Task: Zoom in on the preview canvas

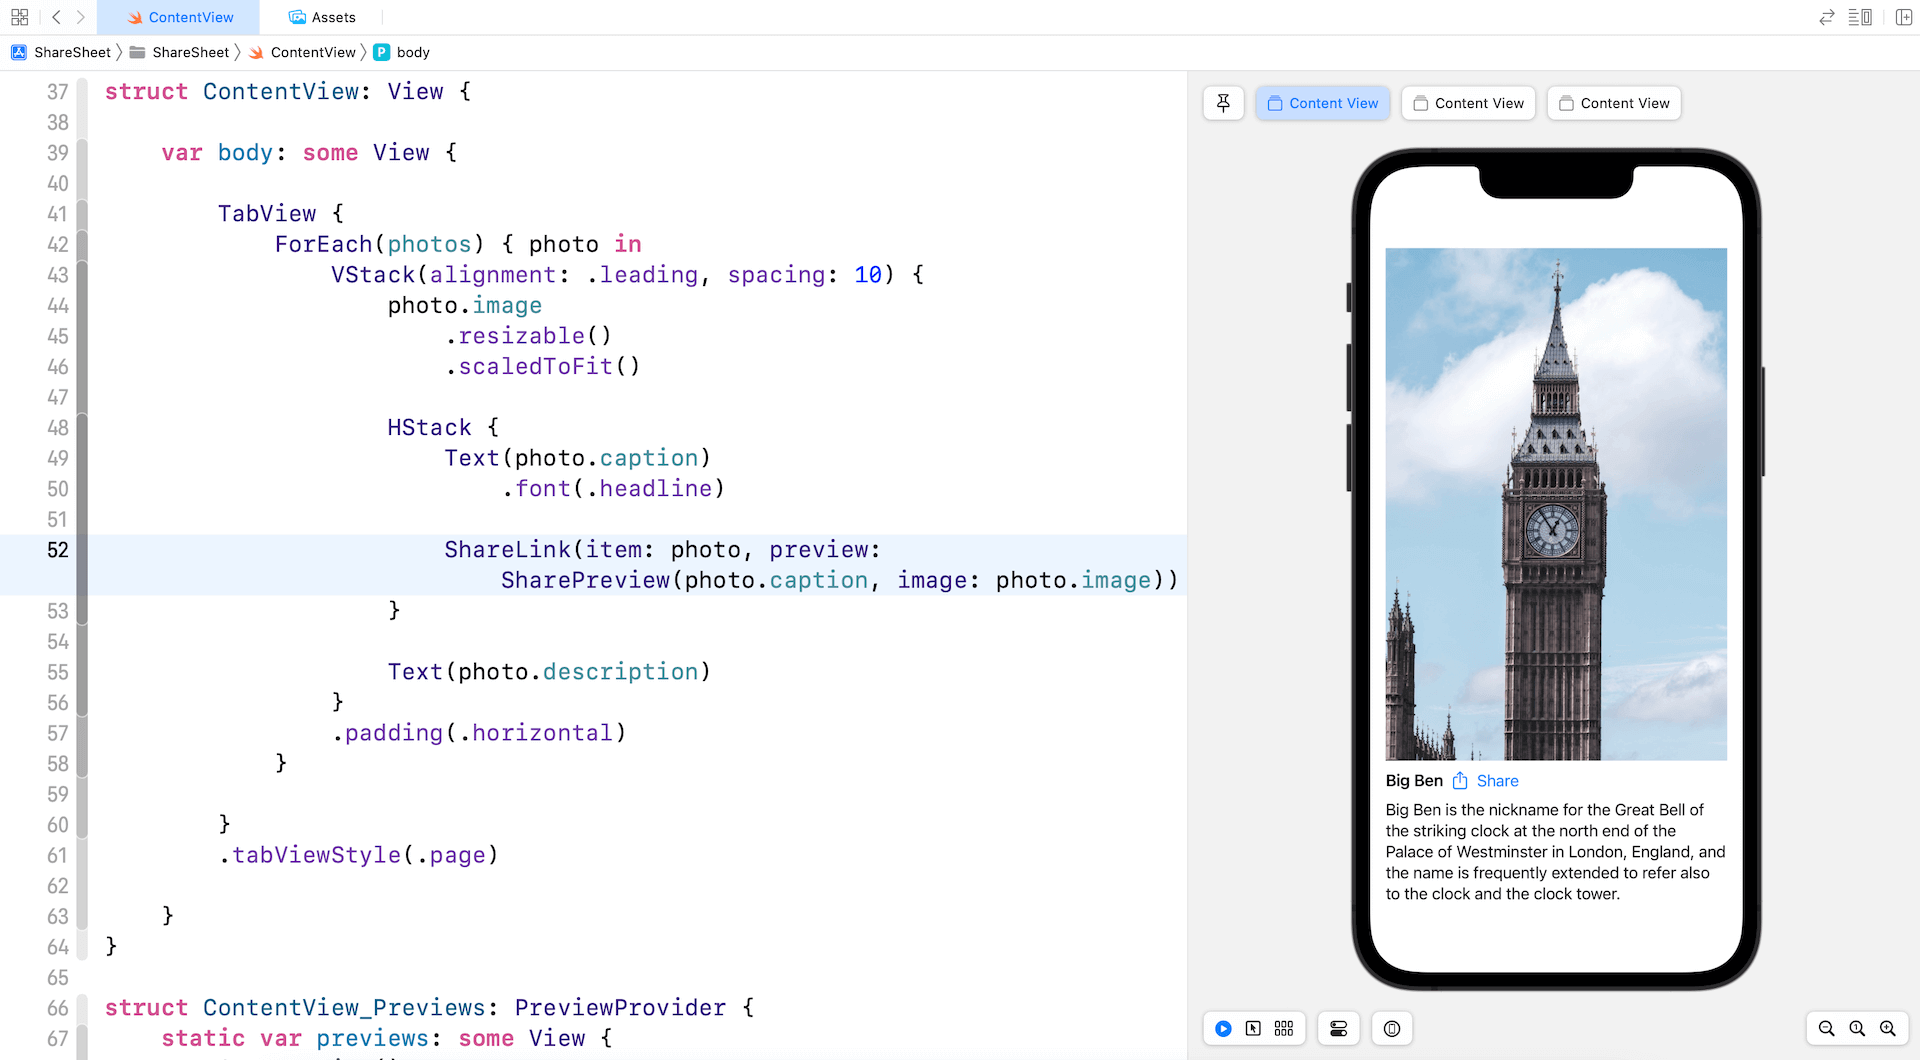Action: click(1888, 1028)
